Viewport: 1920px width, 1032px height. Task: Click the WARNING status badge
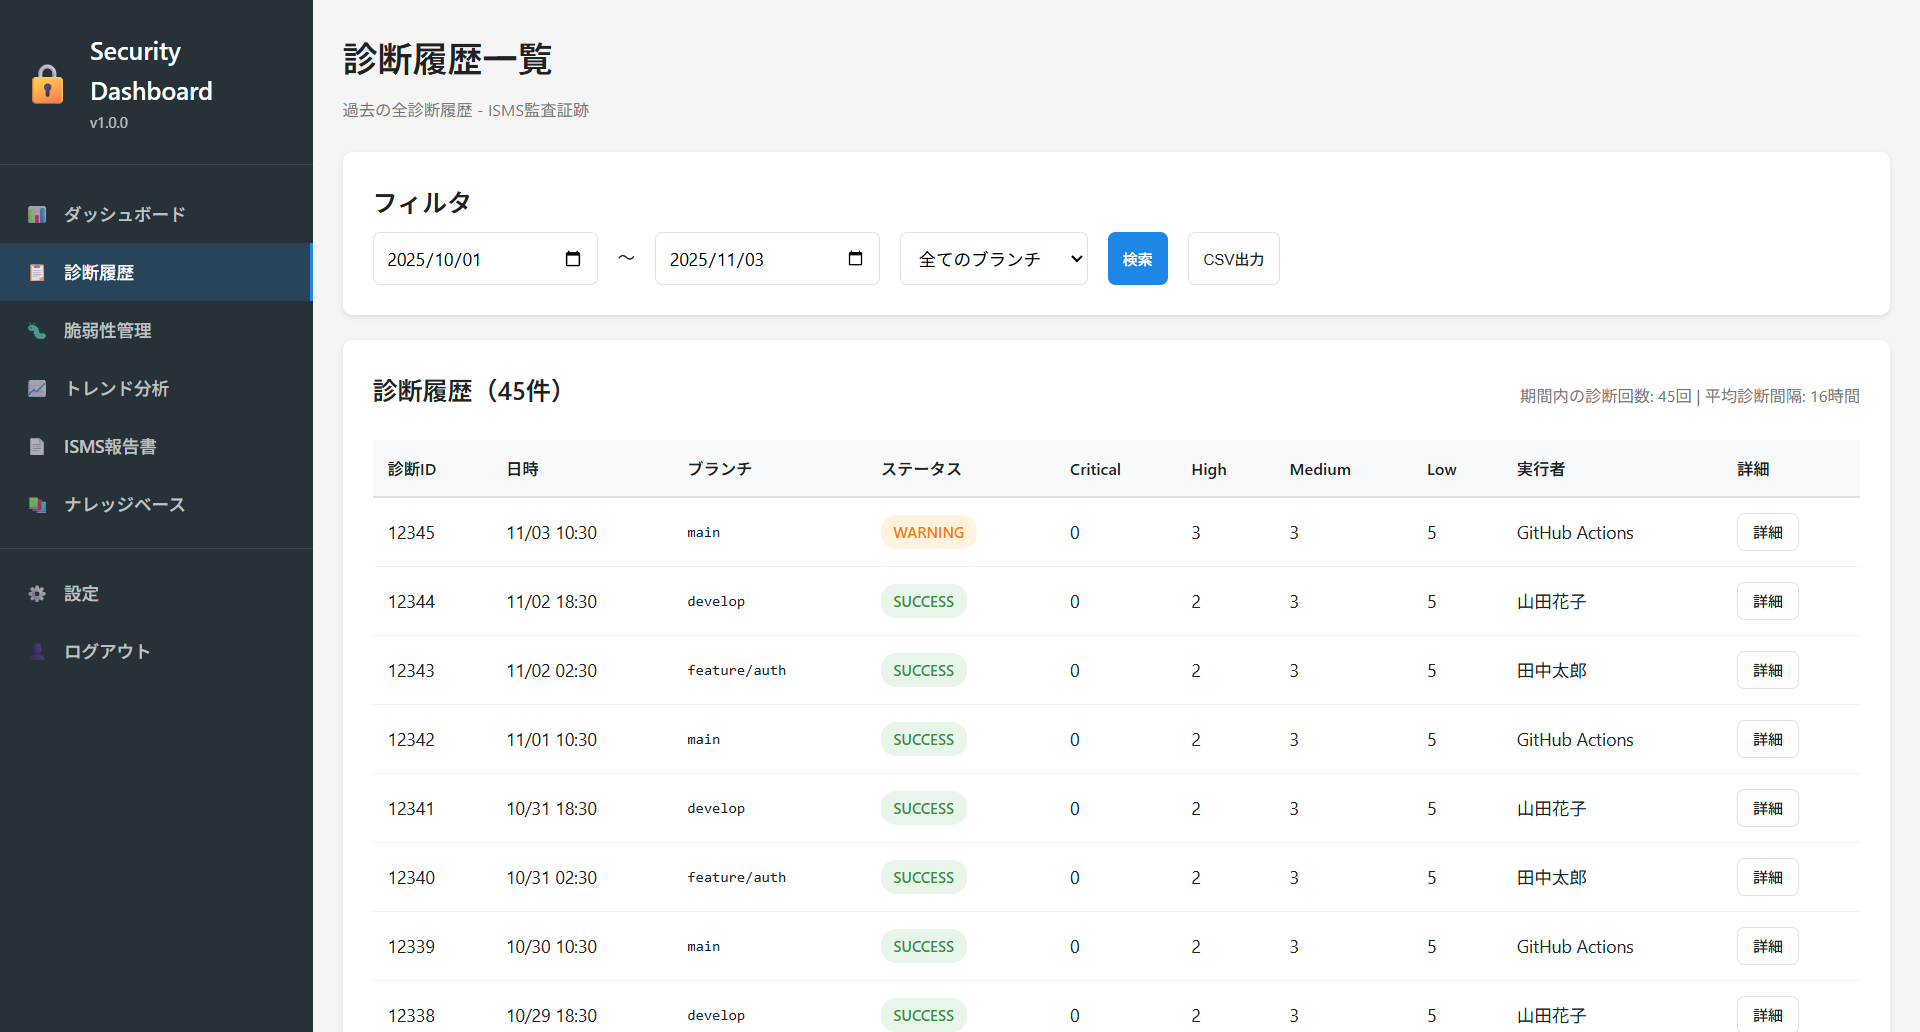tap(928, 533)
